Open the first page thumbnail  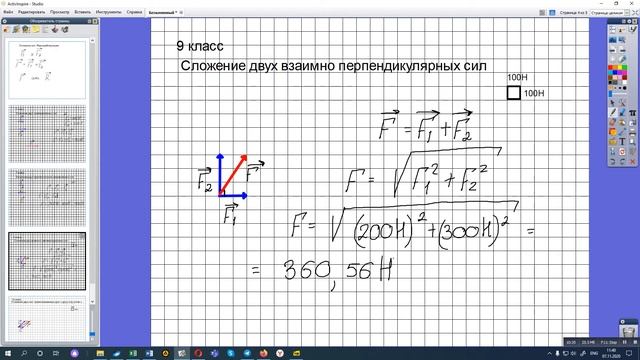tap(47, 70)
